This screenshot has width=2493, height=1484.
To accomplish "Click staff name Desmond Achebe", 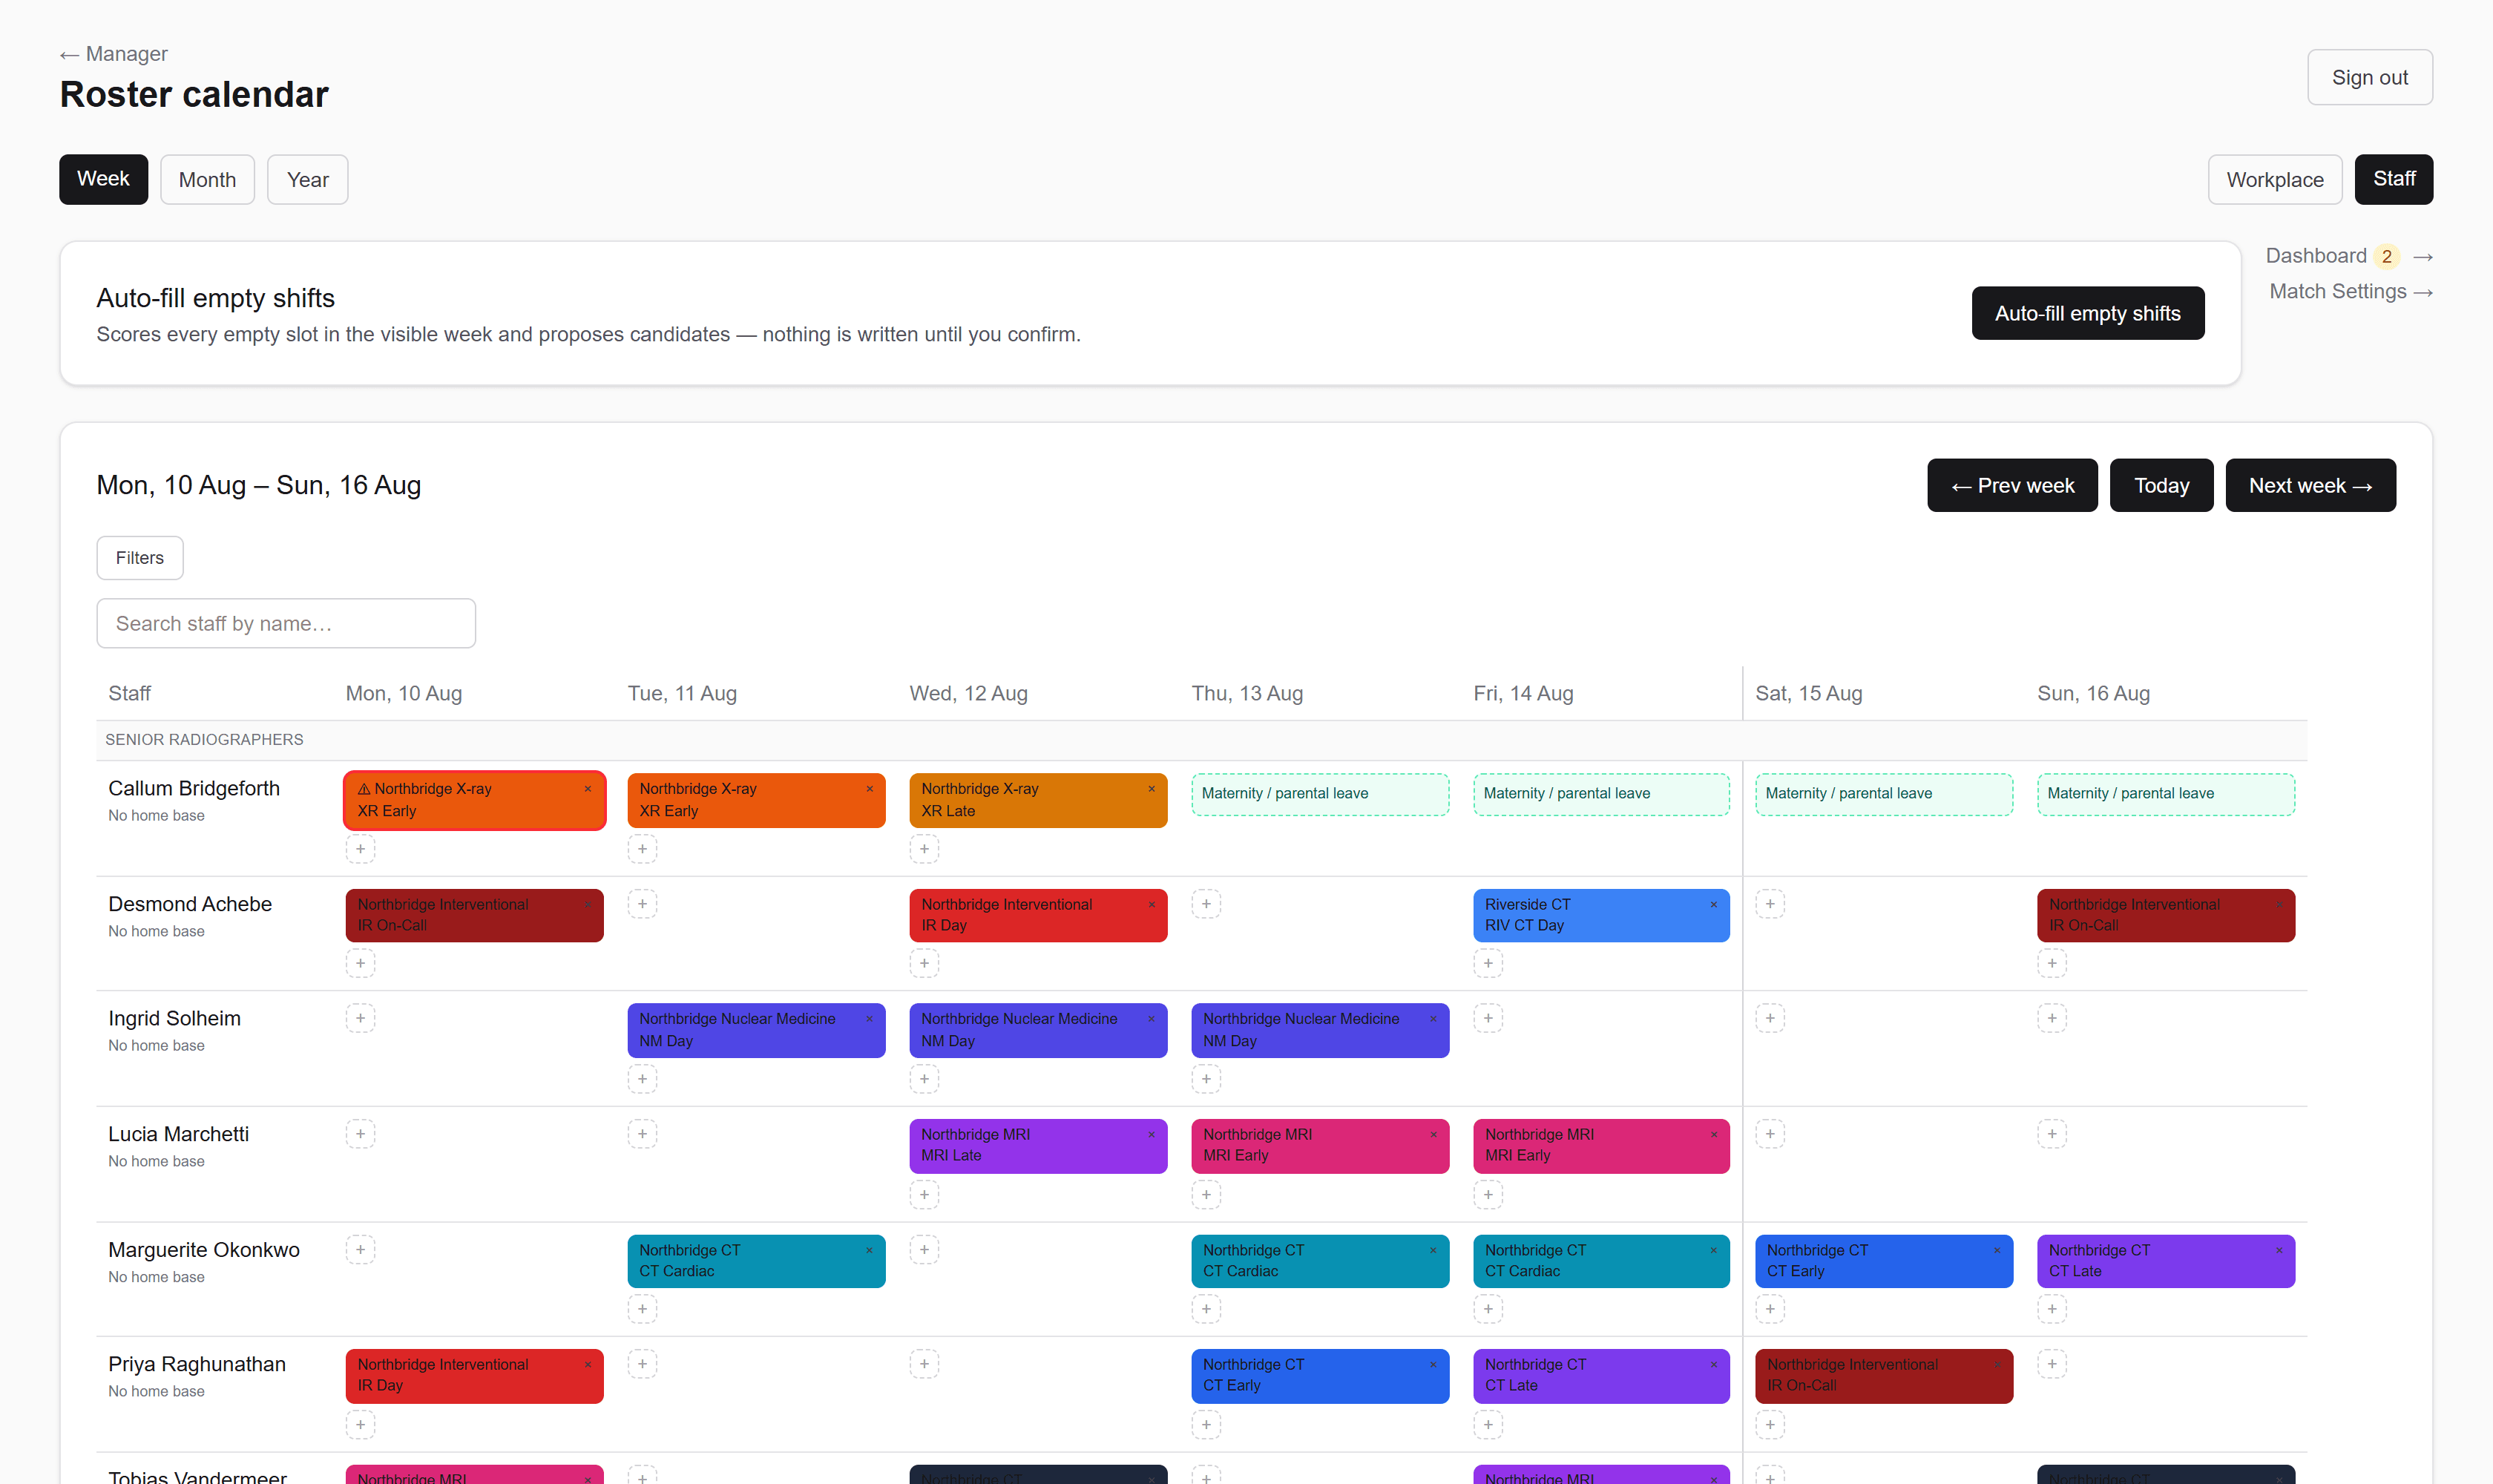I will (x=190, y=904).
